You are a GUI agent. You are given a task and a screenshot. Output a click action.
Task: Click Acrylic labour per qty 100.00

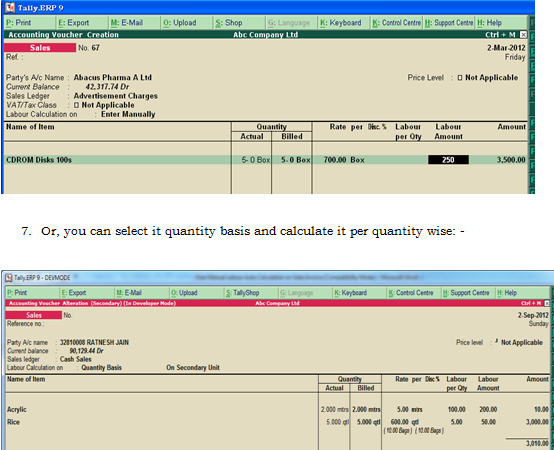pos(457,410)
